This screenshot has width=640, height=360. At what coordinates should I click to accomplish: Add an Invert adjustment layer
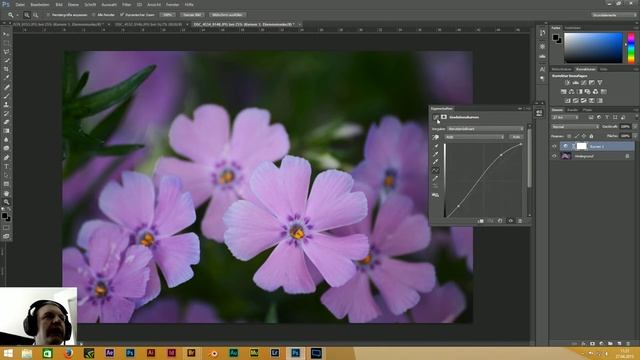568,100
